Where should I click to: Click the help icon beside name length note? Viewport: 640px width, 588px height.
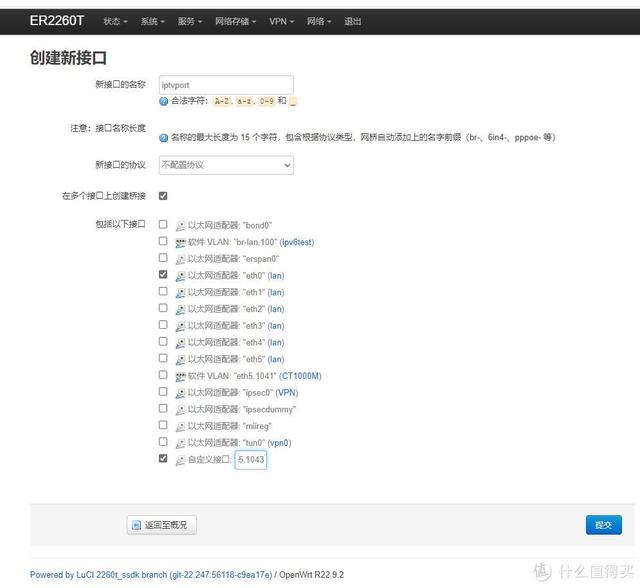point(163,138)
